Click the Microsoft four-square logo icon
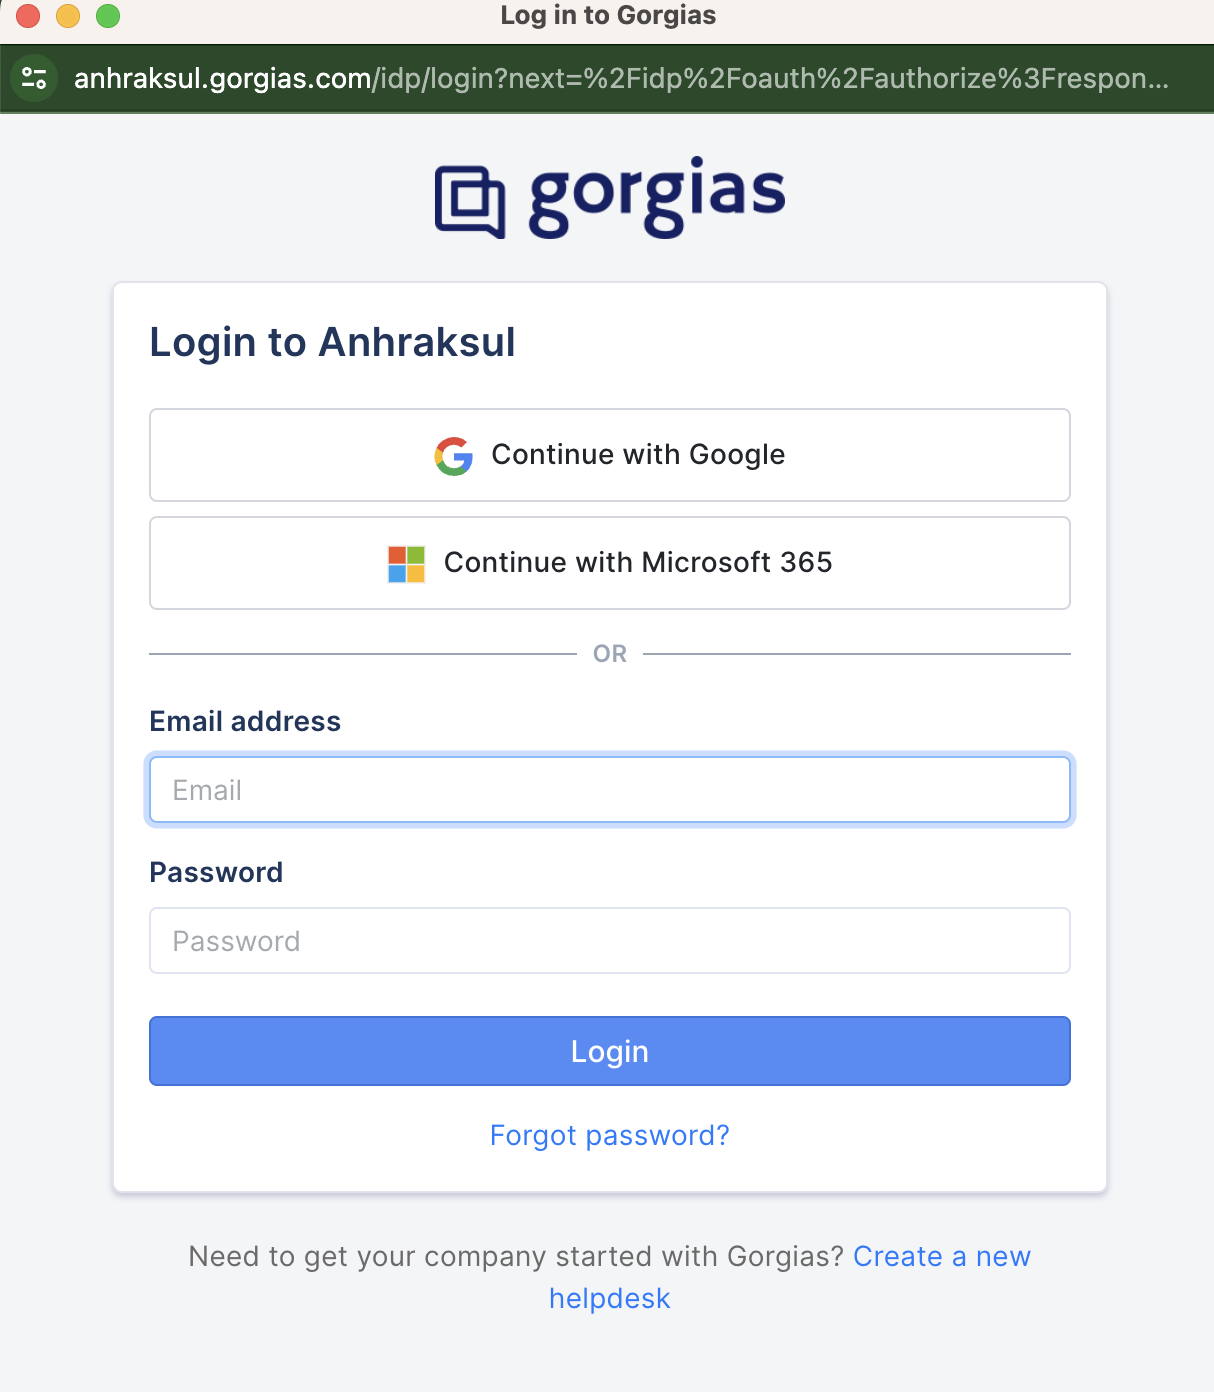Image resolution: width=1214 pixels, height=1392 pixels. click(x=407, y=564)
